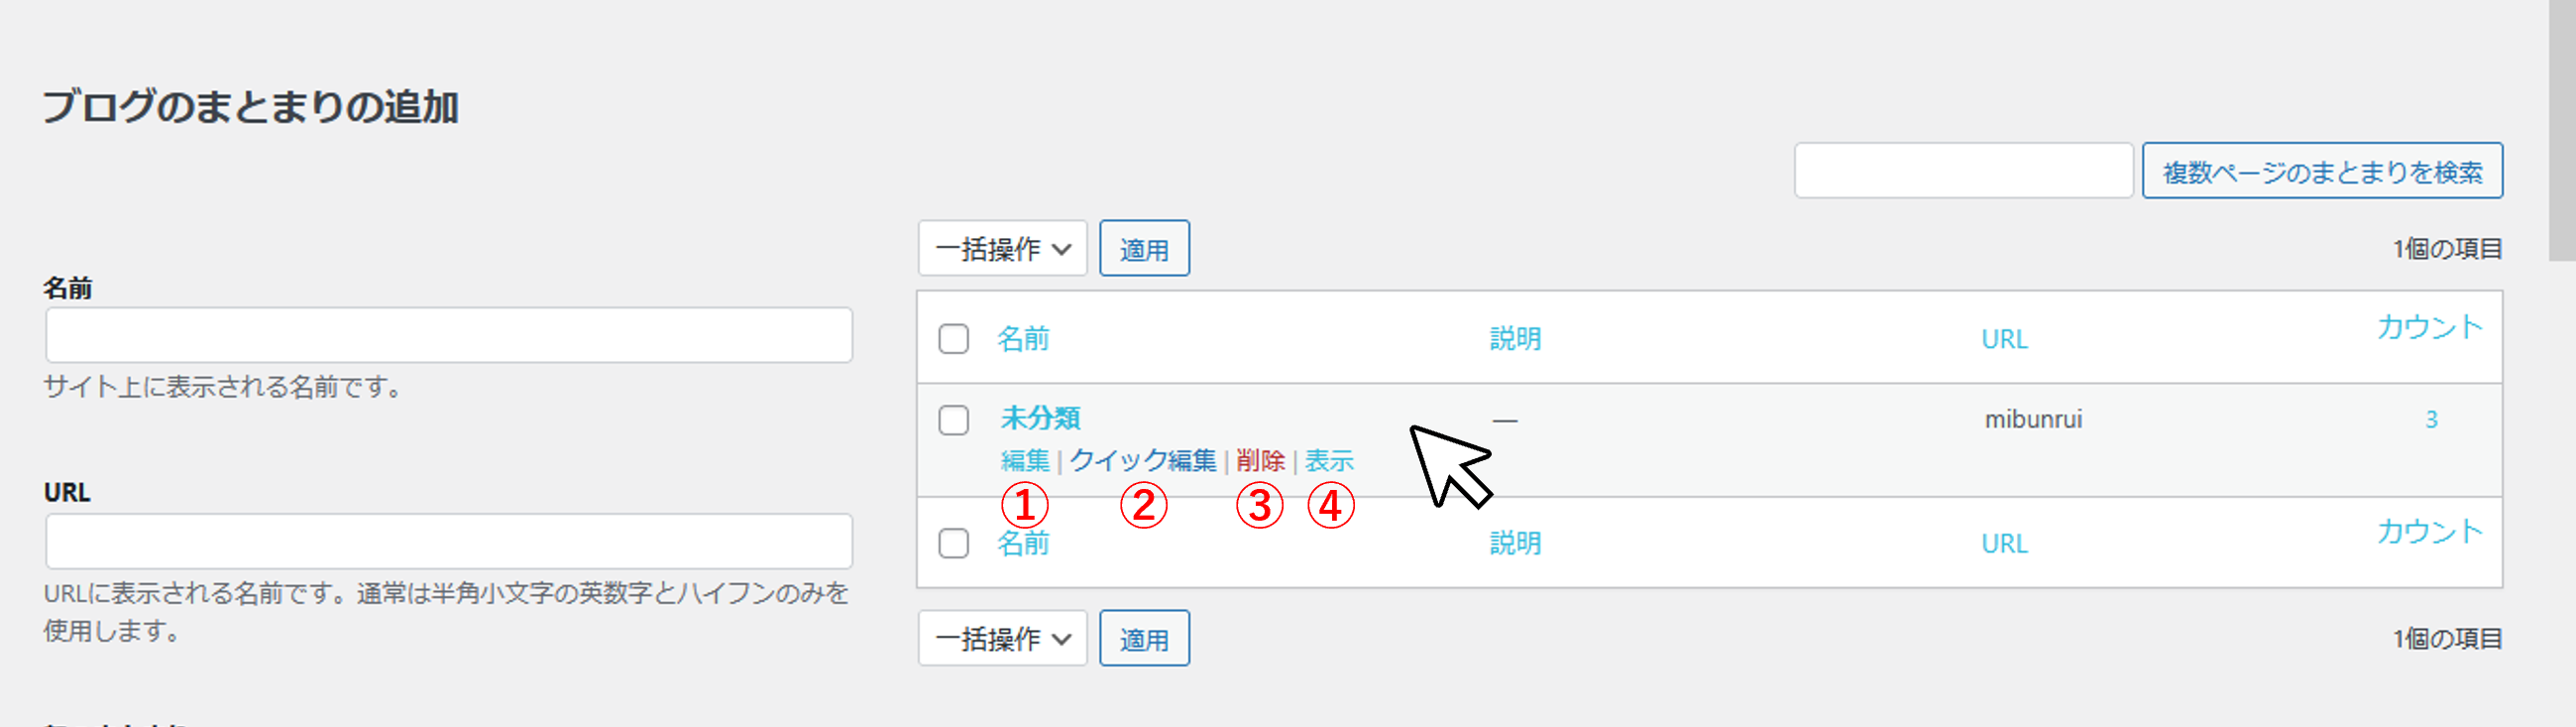Click the red 削除 link
This screenshot has width=2576, height=727.
[1260, 461]
